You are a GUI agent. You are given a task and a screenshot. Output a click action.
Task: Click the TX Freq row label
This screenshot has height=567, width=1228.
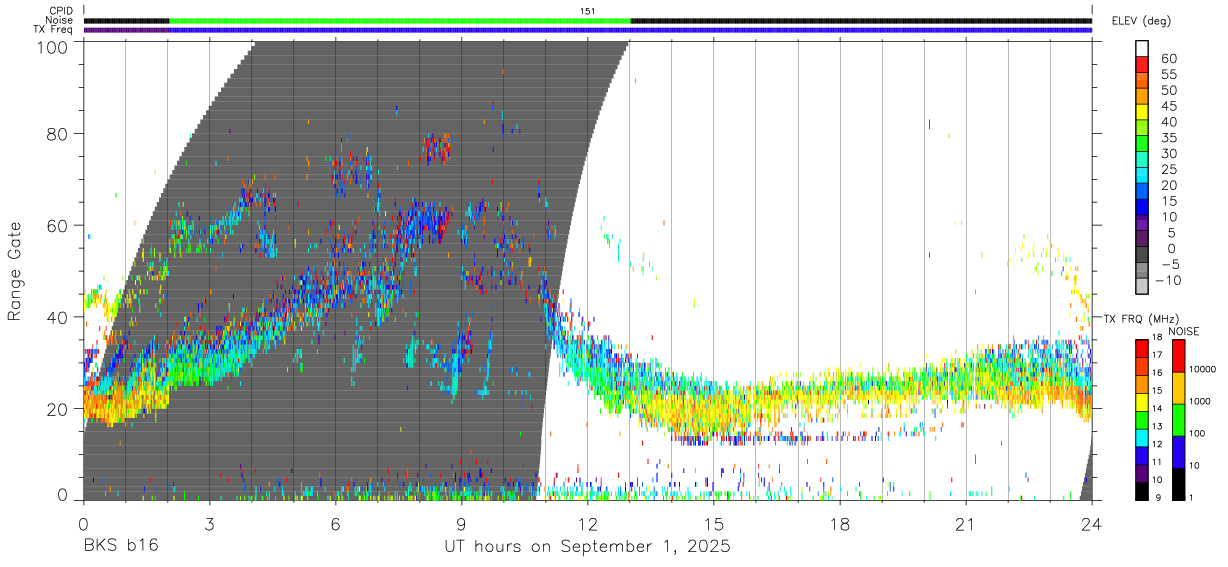click(55, 29)
